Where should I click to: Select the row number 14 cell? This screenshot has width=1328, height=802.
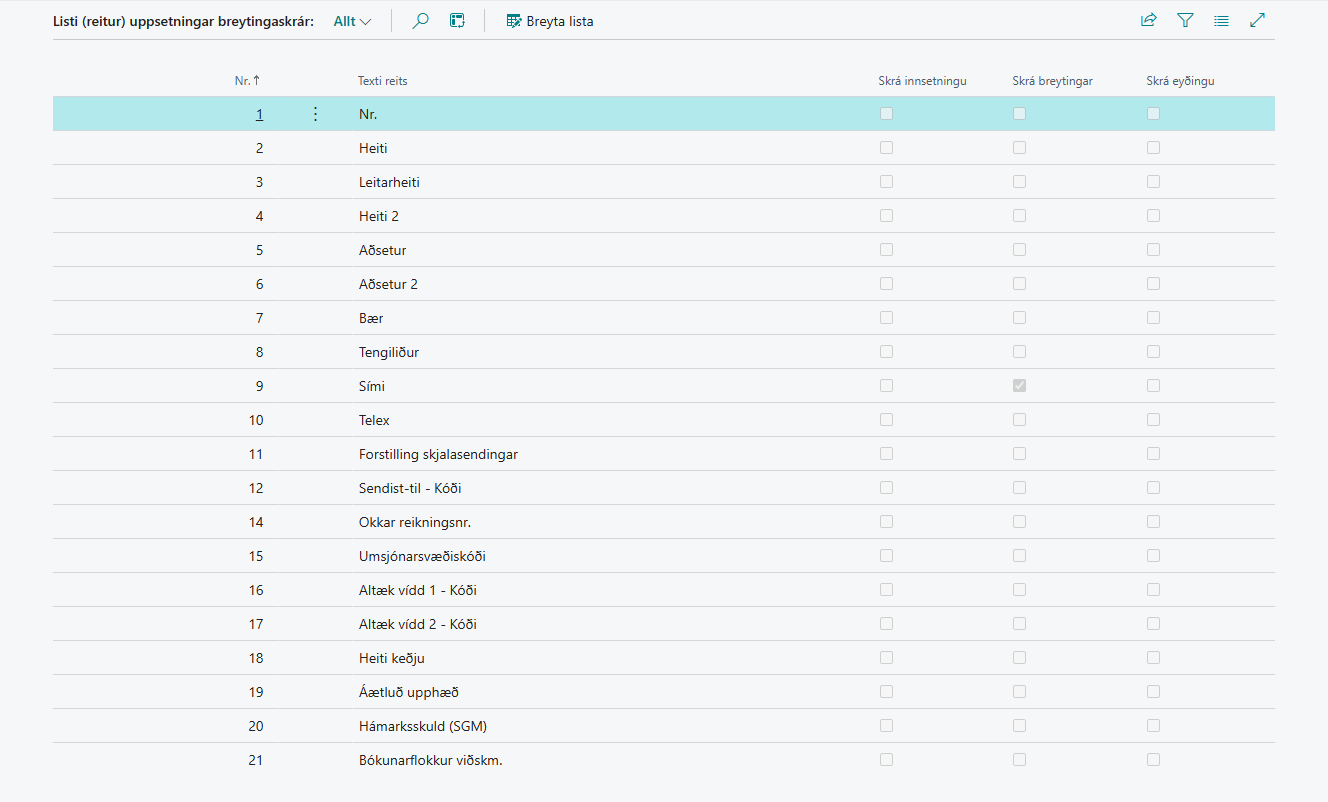pyautogui.click(x=256, y=522)
